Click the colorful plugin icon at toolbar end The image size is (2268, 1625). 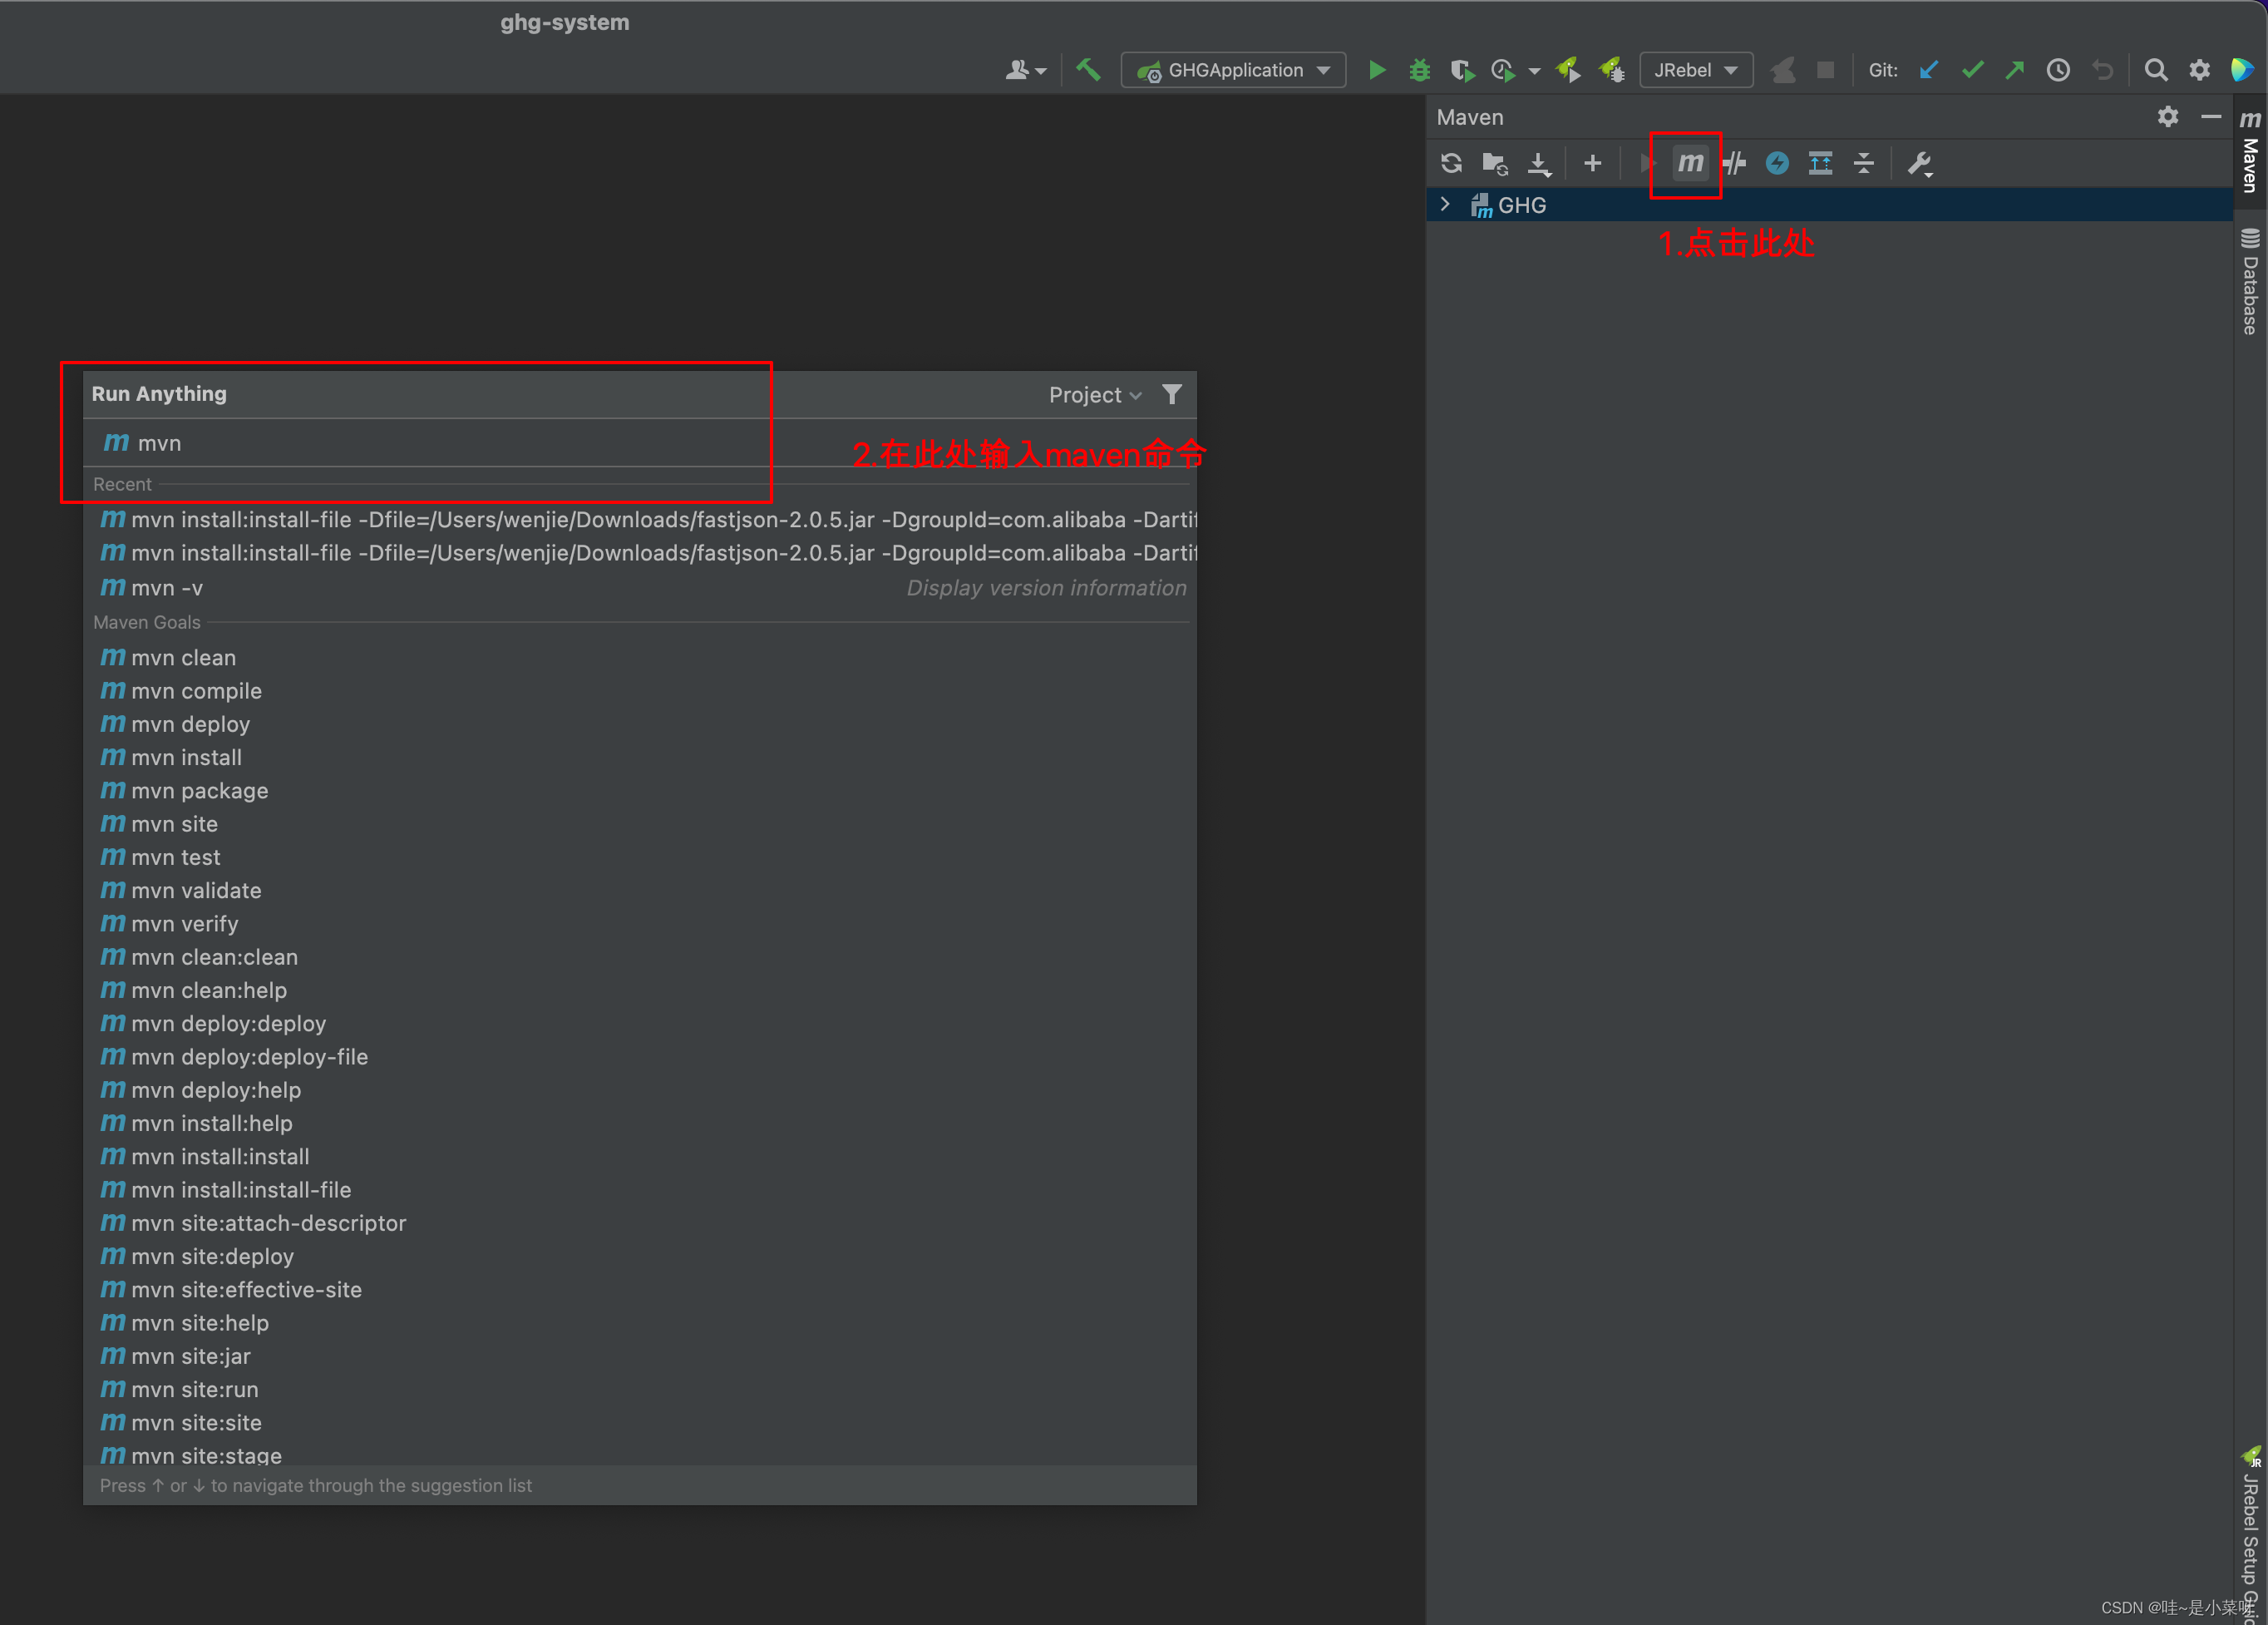pos(2241,70)
